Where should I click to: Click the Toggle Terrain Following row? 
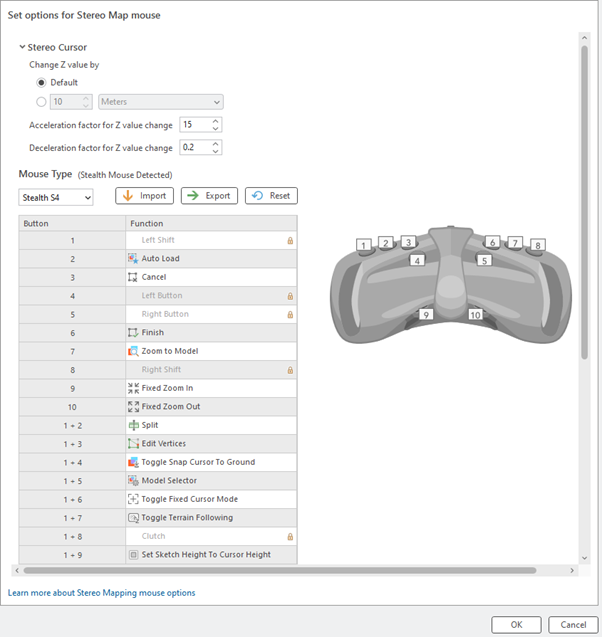210,518
